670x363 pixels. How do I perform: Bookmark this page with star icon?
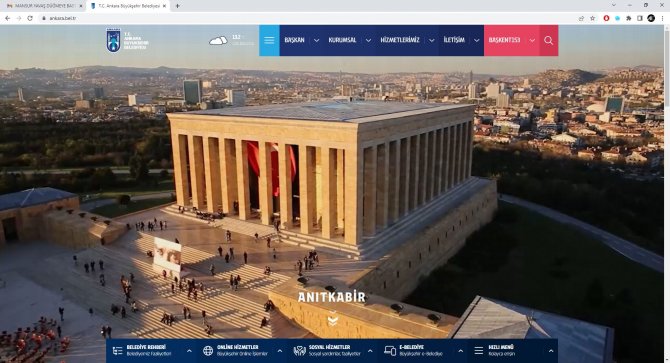(592, 18)
